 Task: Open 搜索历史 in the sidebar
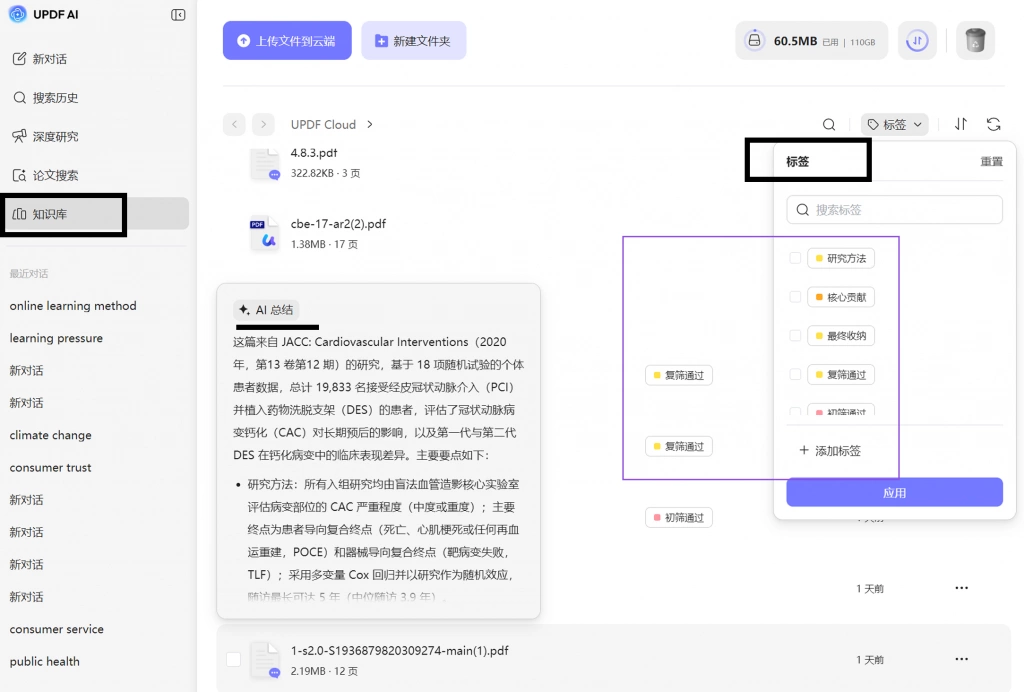pyautogui.click(x=46, y=98)
